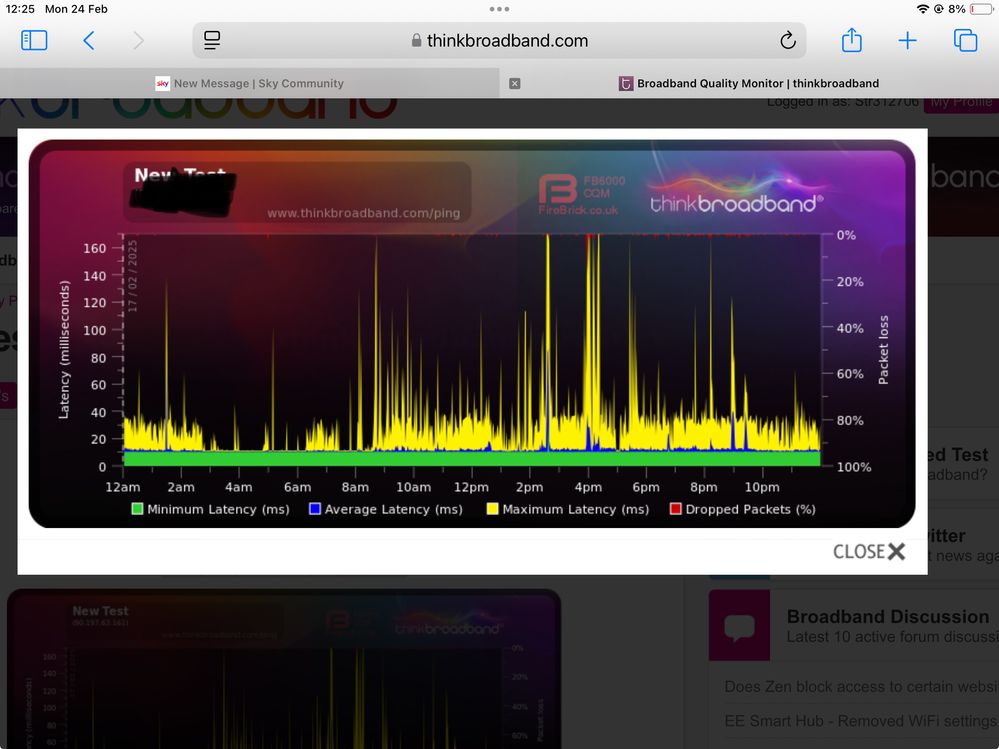Go back using the back arrow
The width and height of the screenshot is (999, 749).
click(89, 40)
